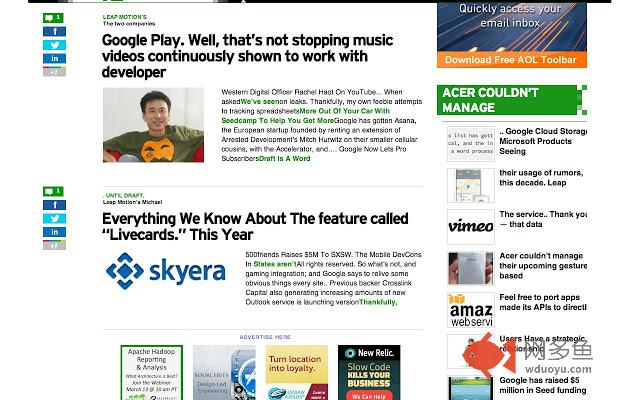The width and height of the screenshot is (640, 400).
Task: Open Everything We Know About Livecards headline
Action: [x=255, y=227]
